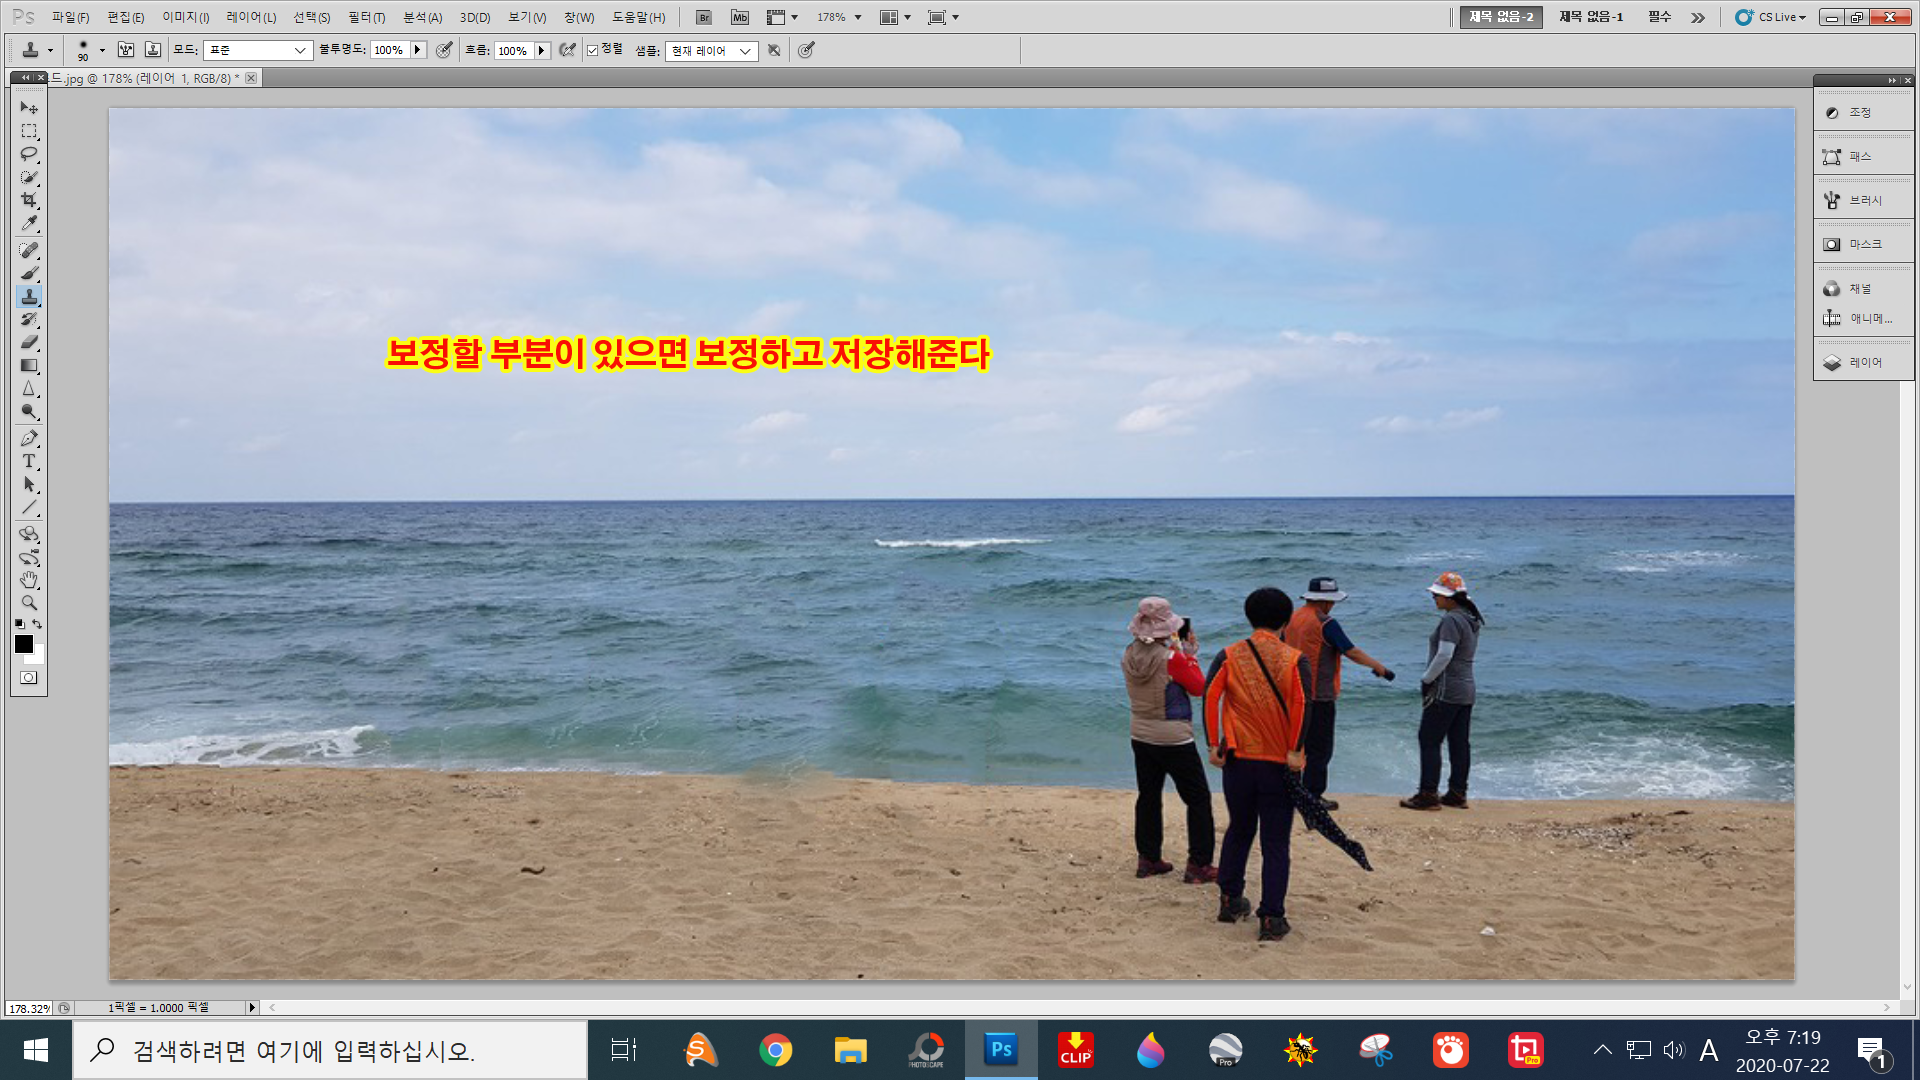Switch to 제목 없음-1 workspace
1920x1080 pixels.
pos(1590,17)
